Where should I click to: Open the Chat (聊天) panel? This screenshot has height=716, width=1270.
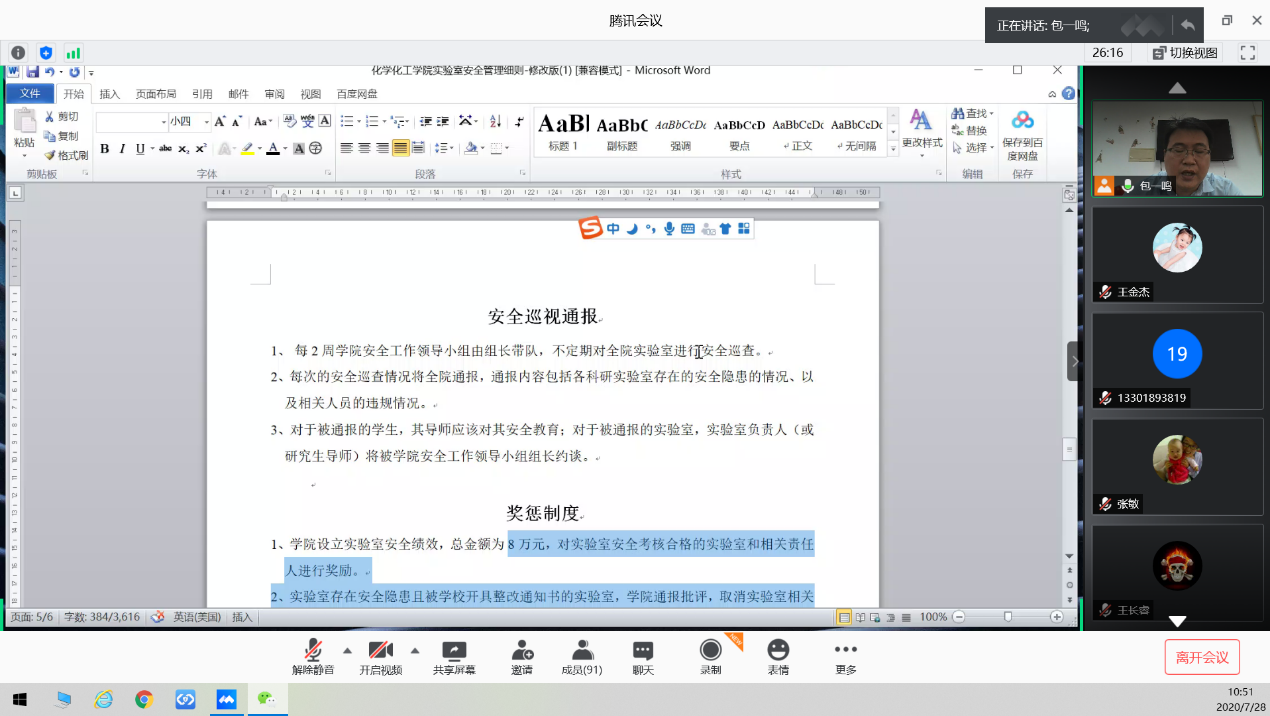click(643, 657)
